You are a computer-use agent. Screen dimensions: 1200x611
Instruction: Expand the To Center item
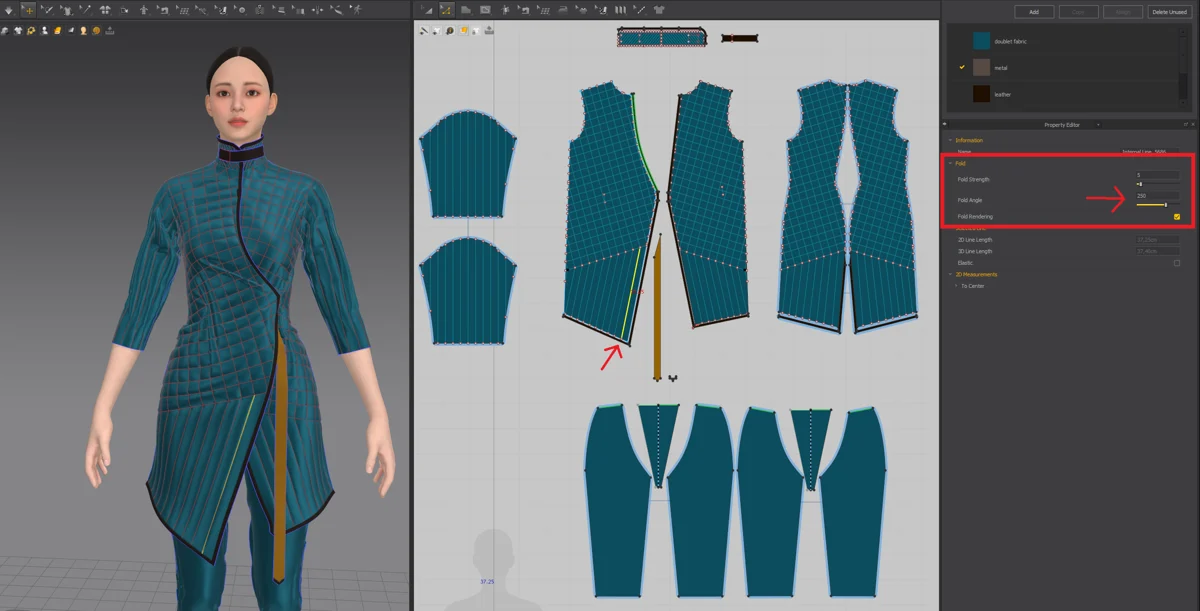pos(956,286)
